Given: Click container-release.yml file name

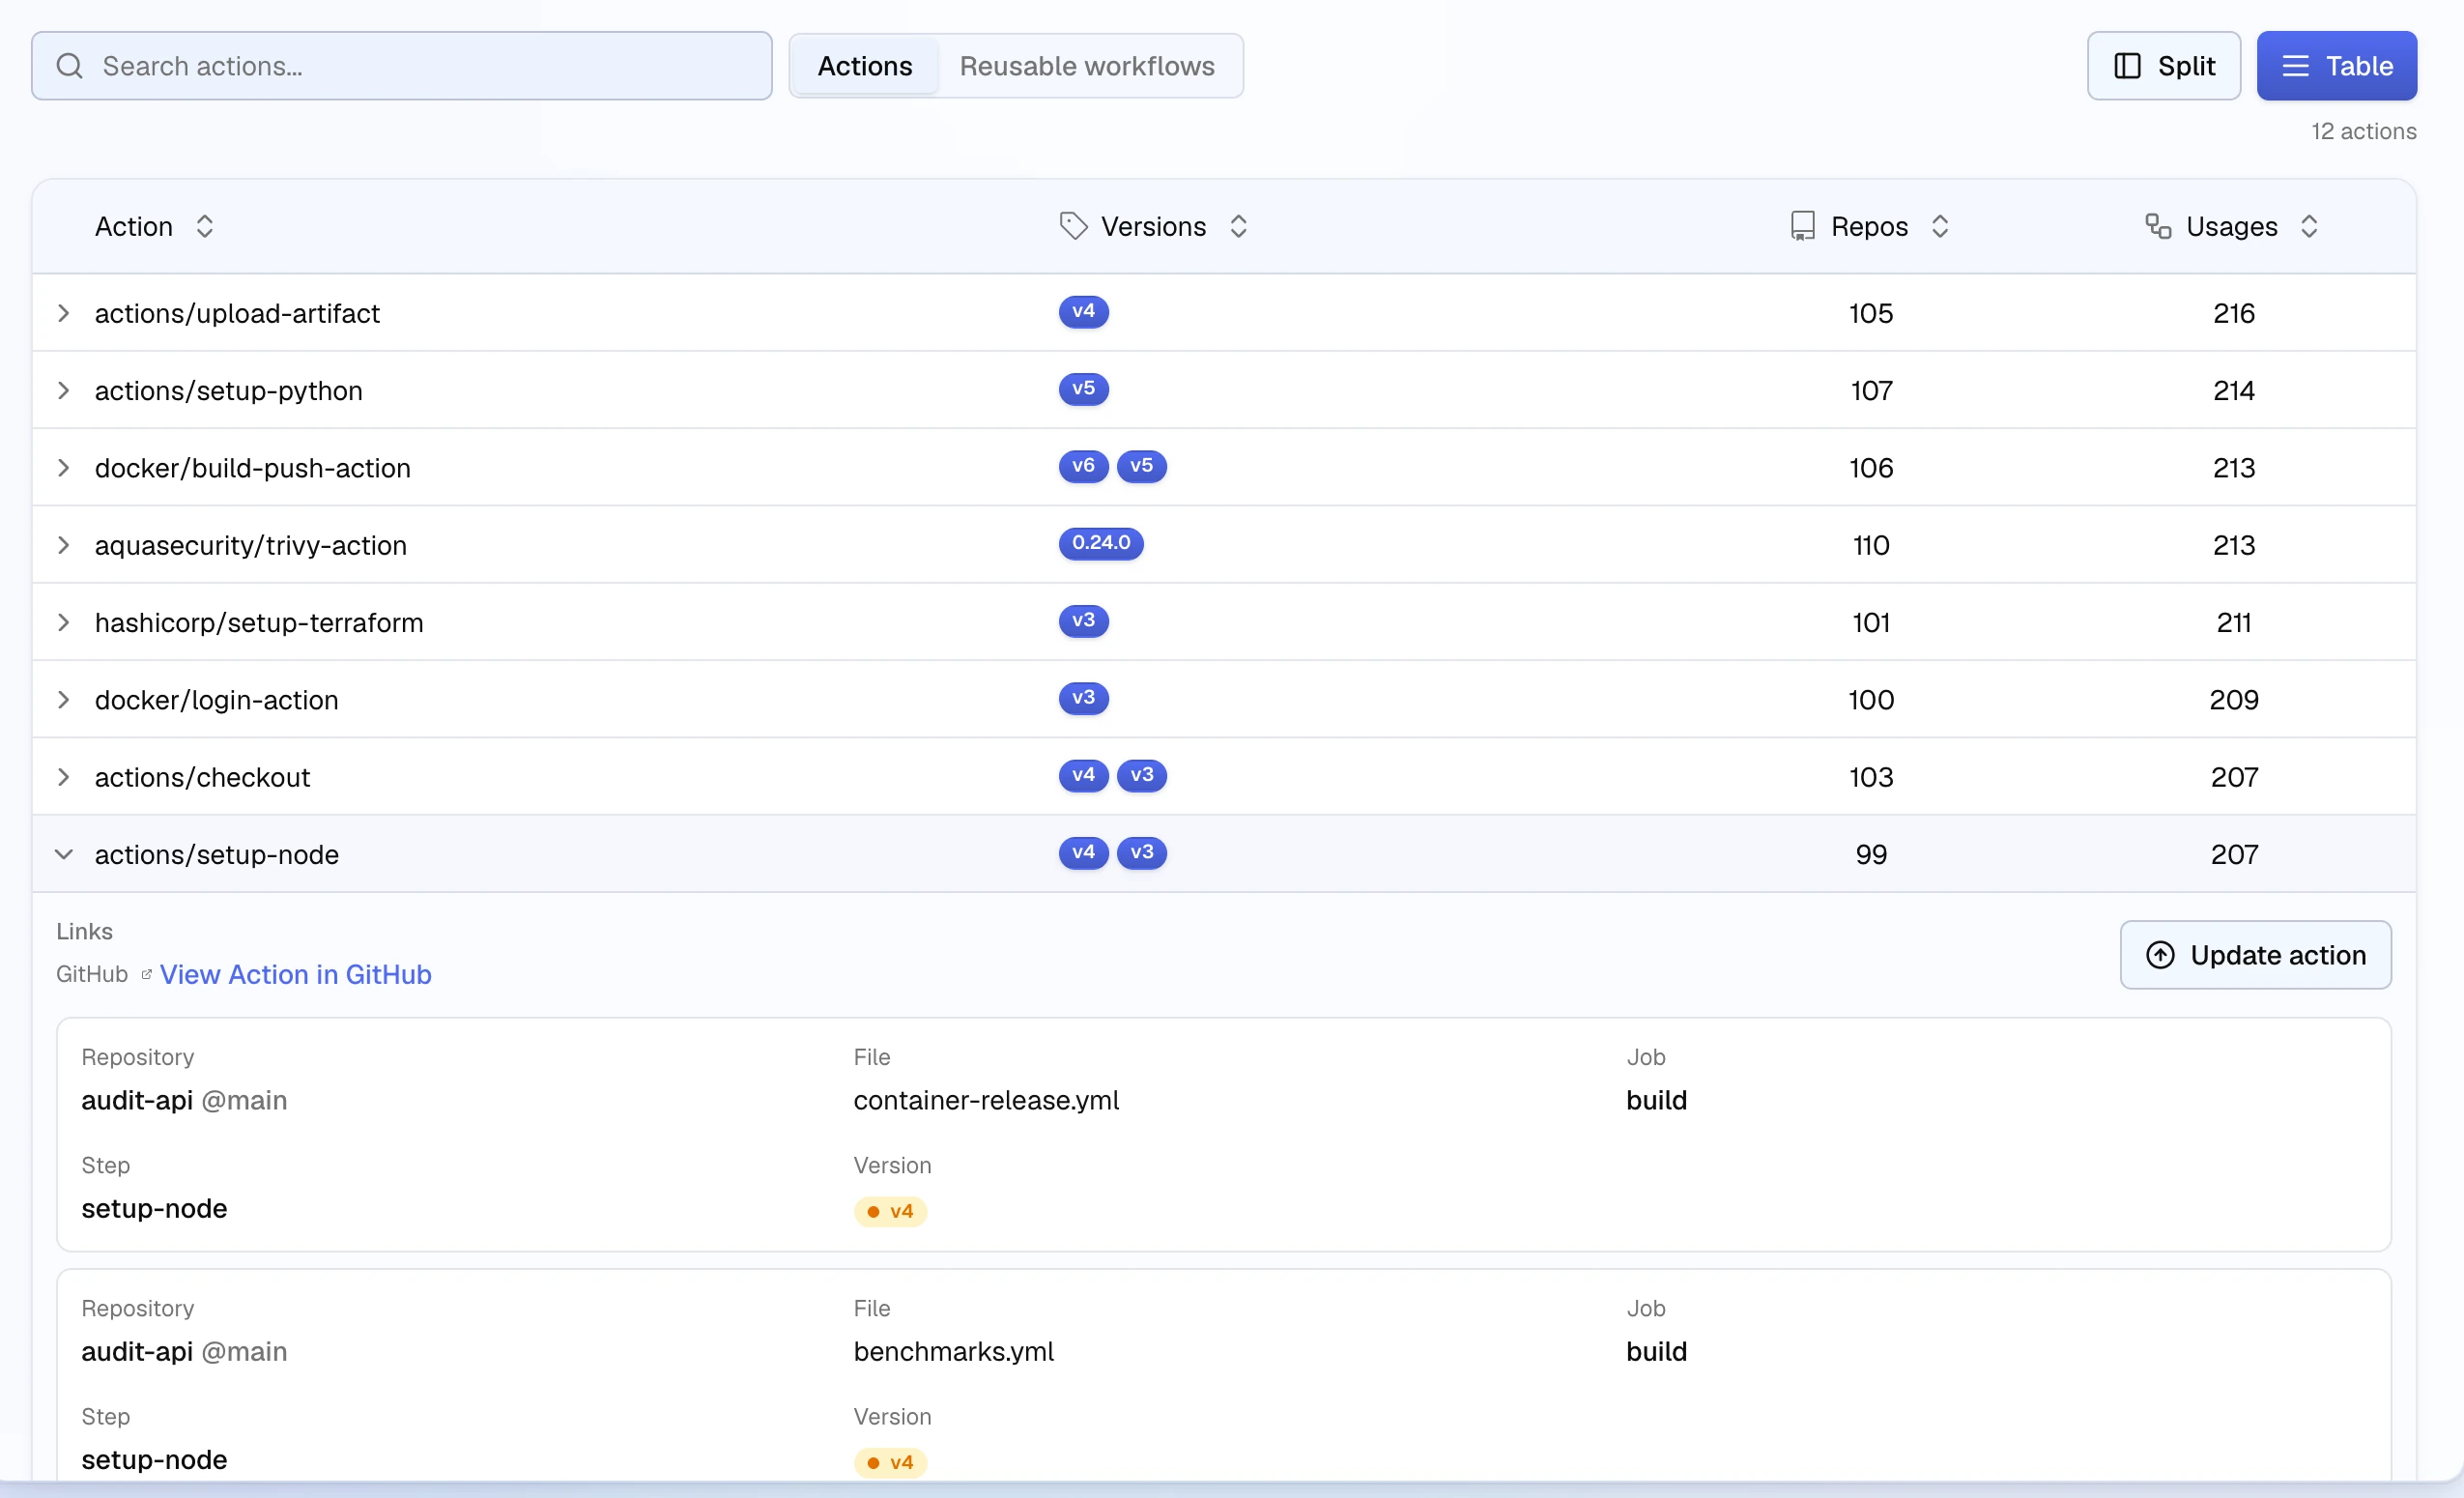Looking at the screenshot, I should [986, 1100].
